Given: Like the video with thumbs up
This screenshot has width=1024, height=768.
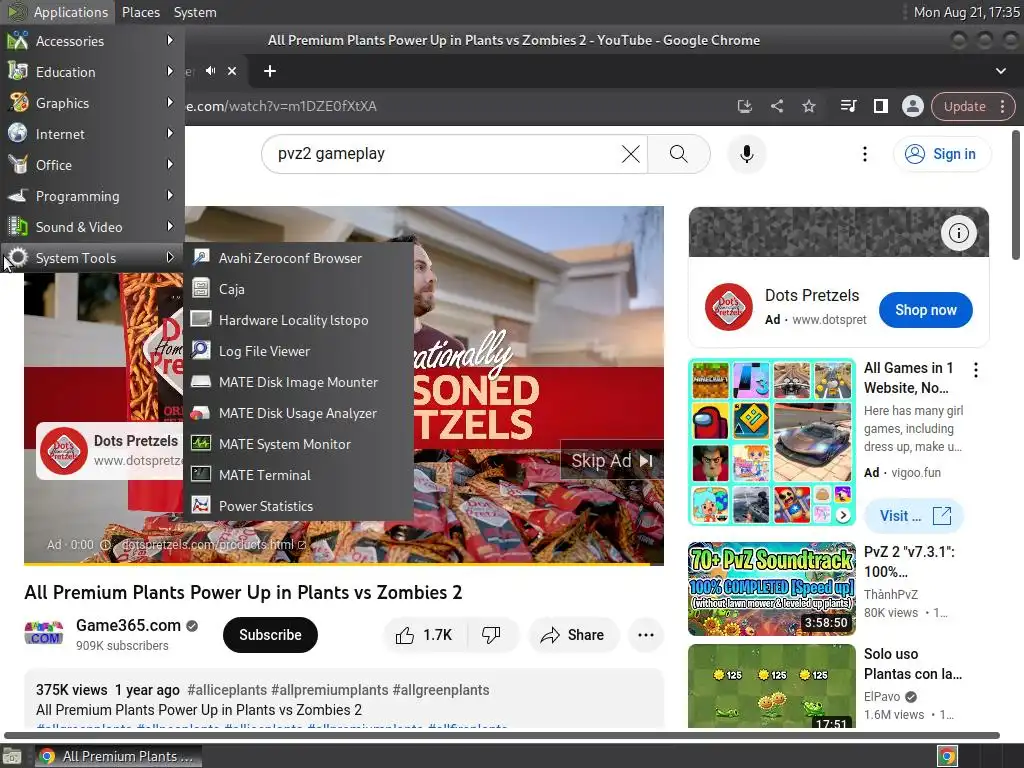Looking at the screenshot, I should [x=424, y=635].
